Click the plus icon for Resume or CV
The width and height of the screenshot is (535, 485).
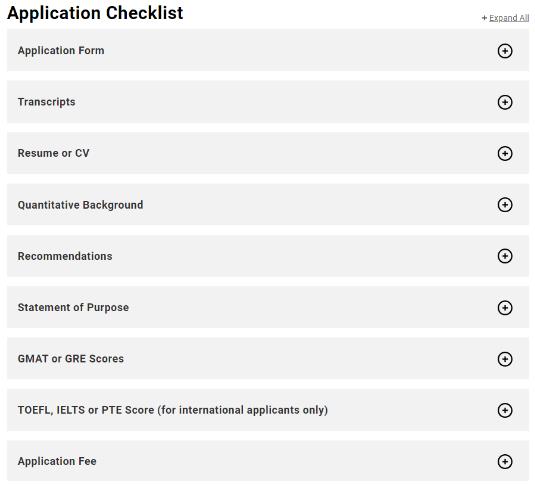[505, 153]
